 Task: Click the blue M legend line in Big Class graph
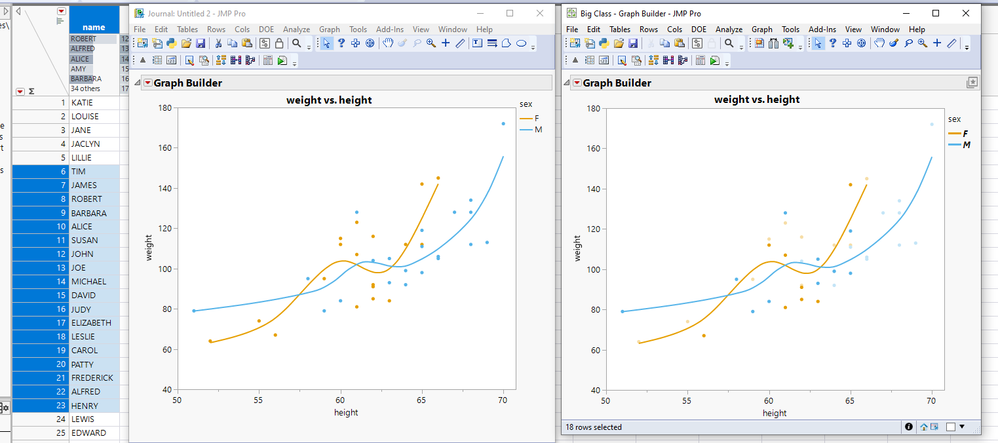pyautogui.click(x=954, y=146)
